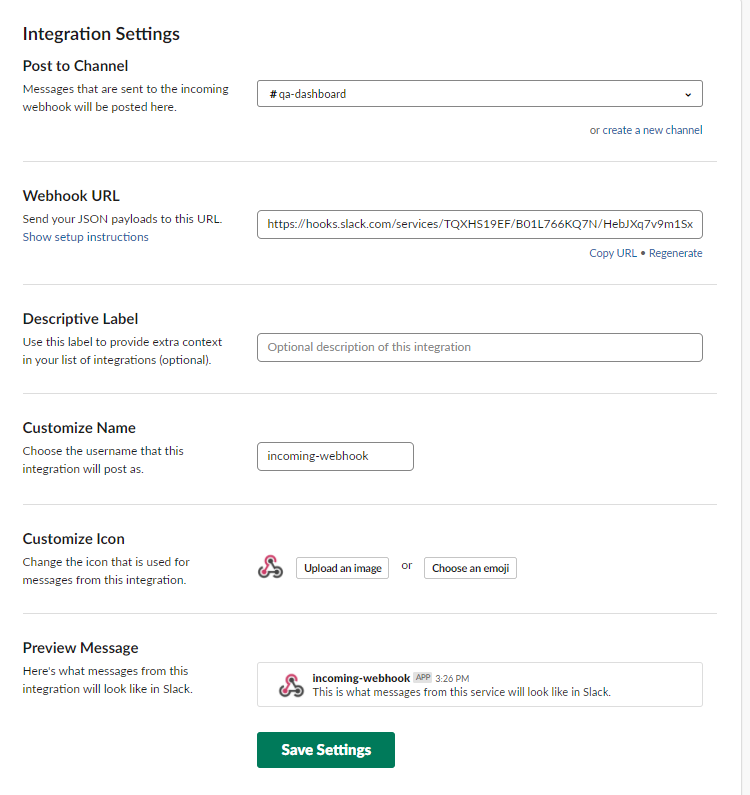The image size is (750, 795).
Task: Expand the Post to Channel dropdown arrow
Action: [688, 94]
